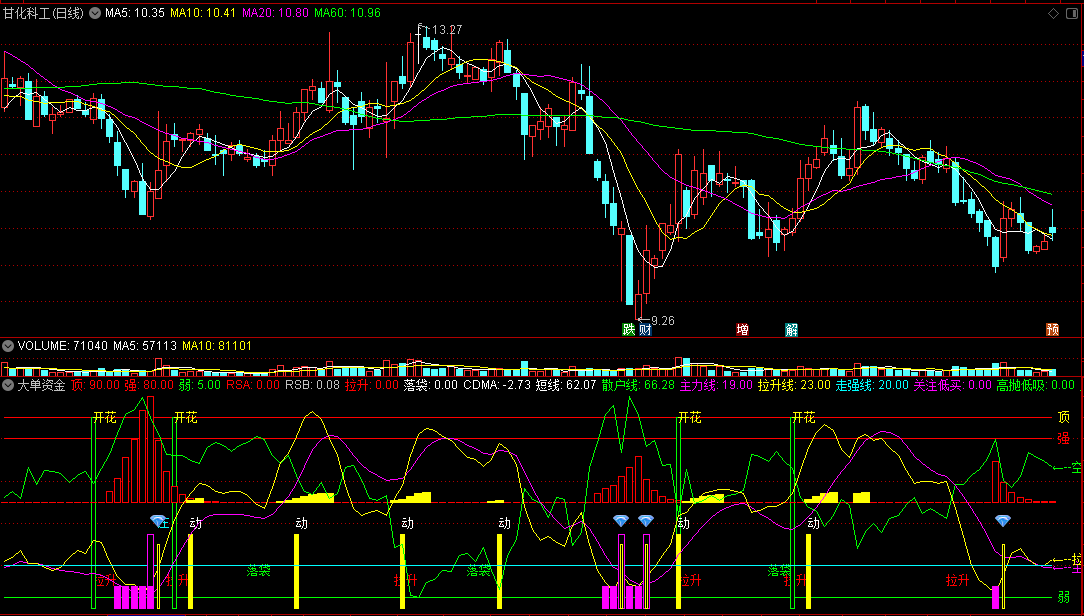Click the volume MA5: 57113 label

coord(145,346)
